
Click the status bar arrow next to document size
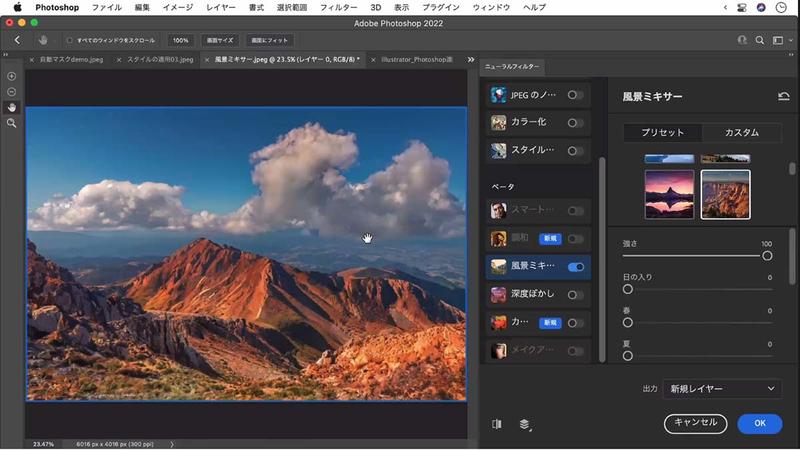point(172,444)
